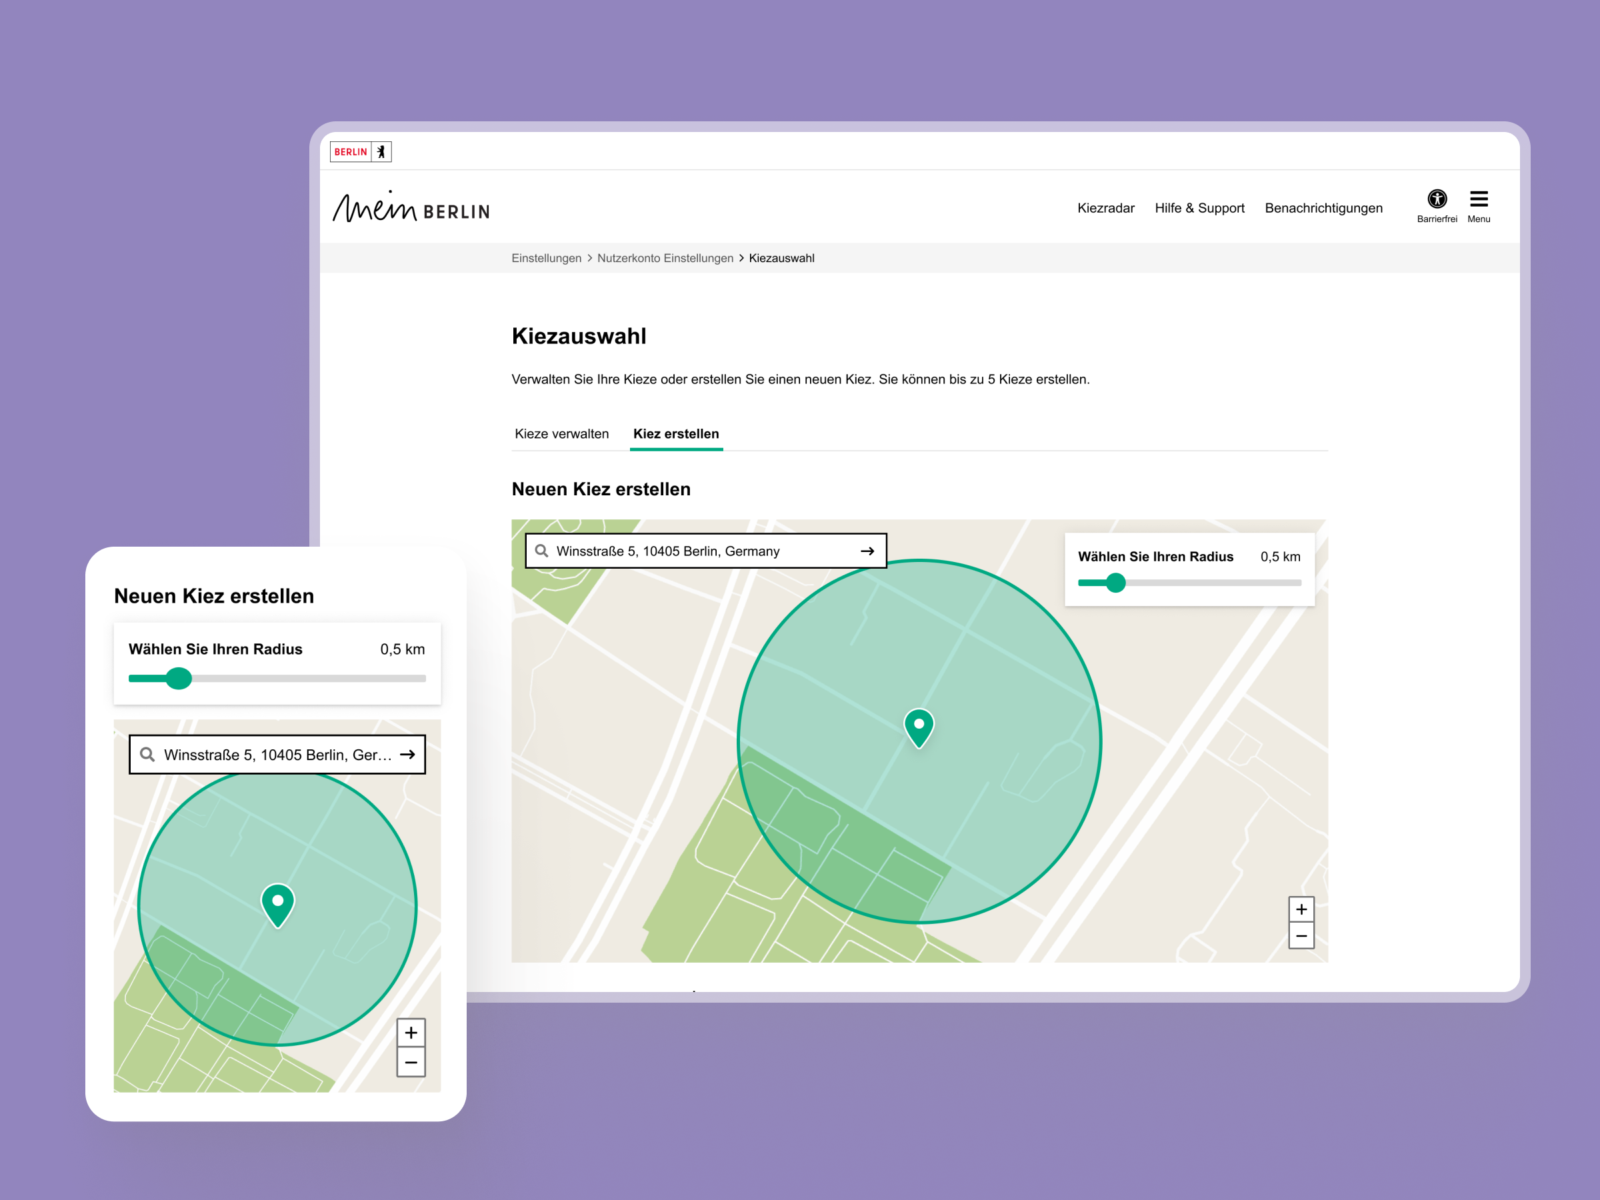Open the Barrierfrei accessibility icon
The width and height of the screenshot is (1600, 1200).
1437,199
